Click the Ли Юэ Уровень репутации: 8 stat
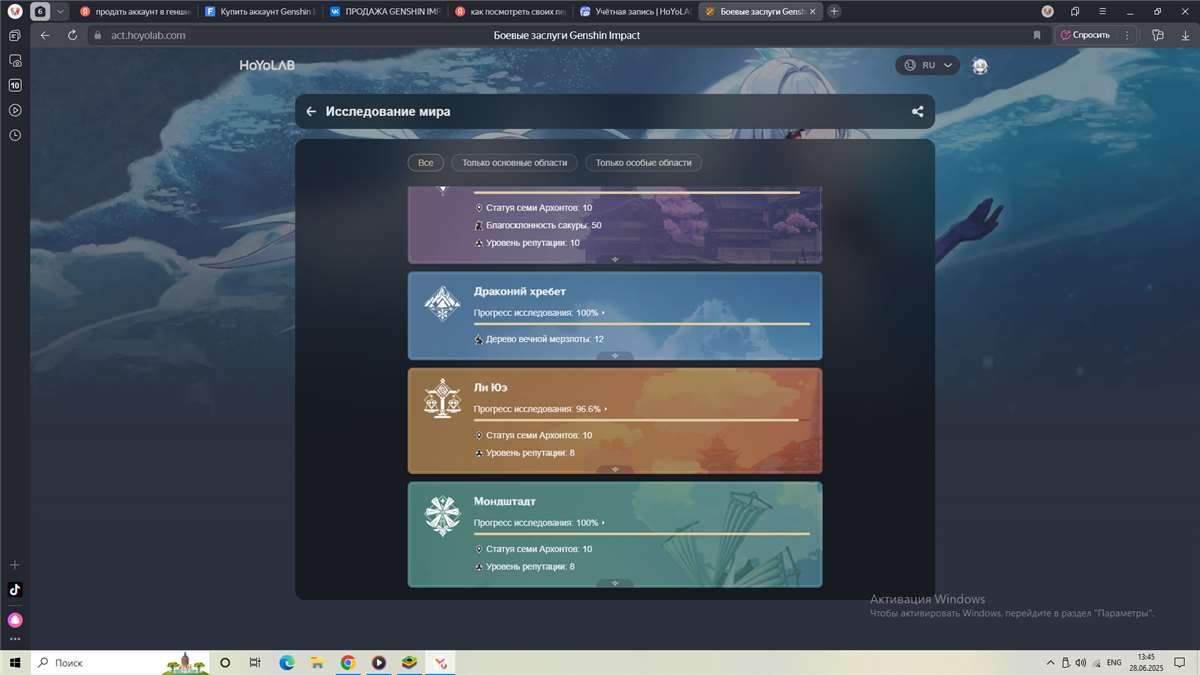The width and height of the screenshot is (1200, 675). (525, 453)
